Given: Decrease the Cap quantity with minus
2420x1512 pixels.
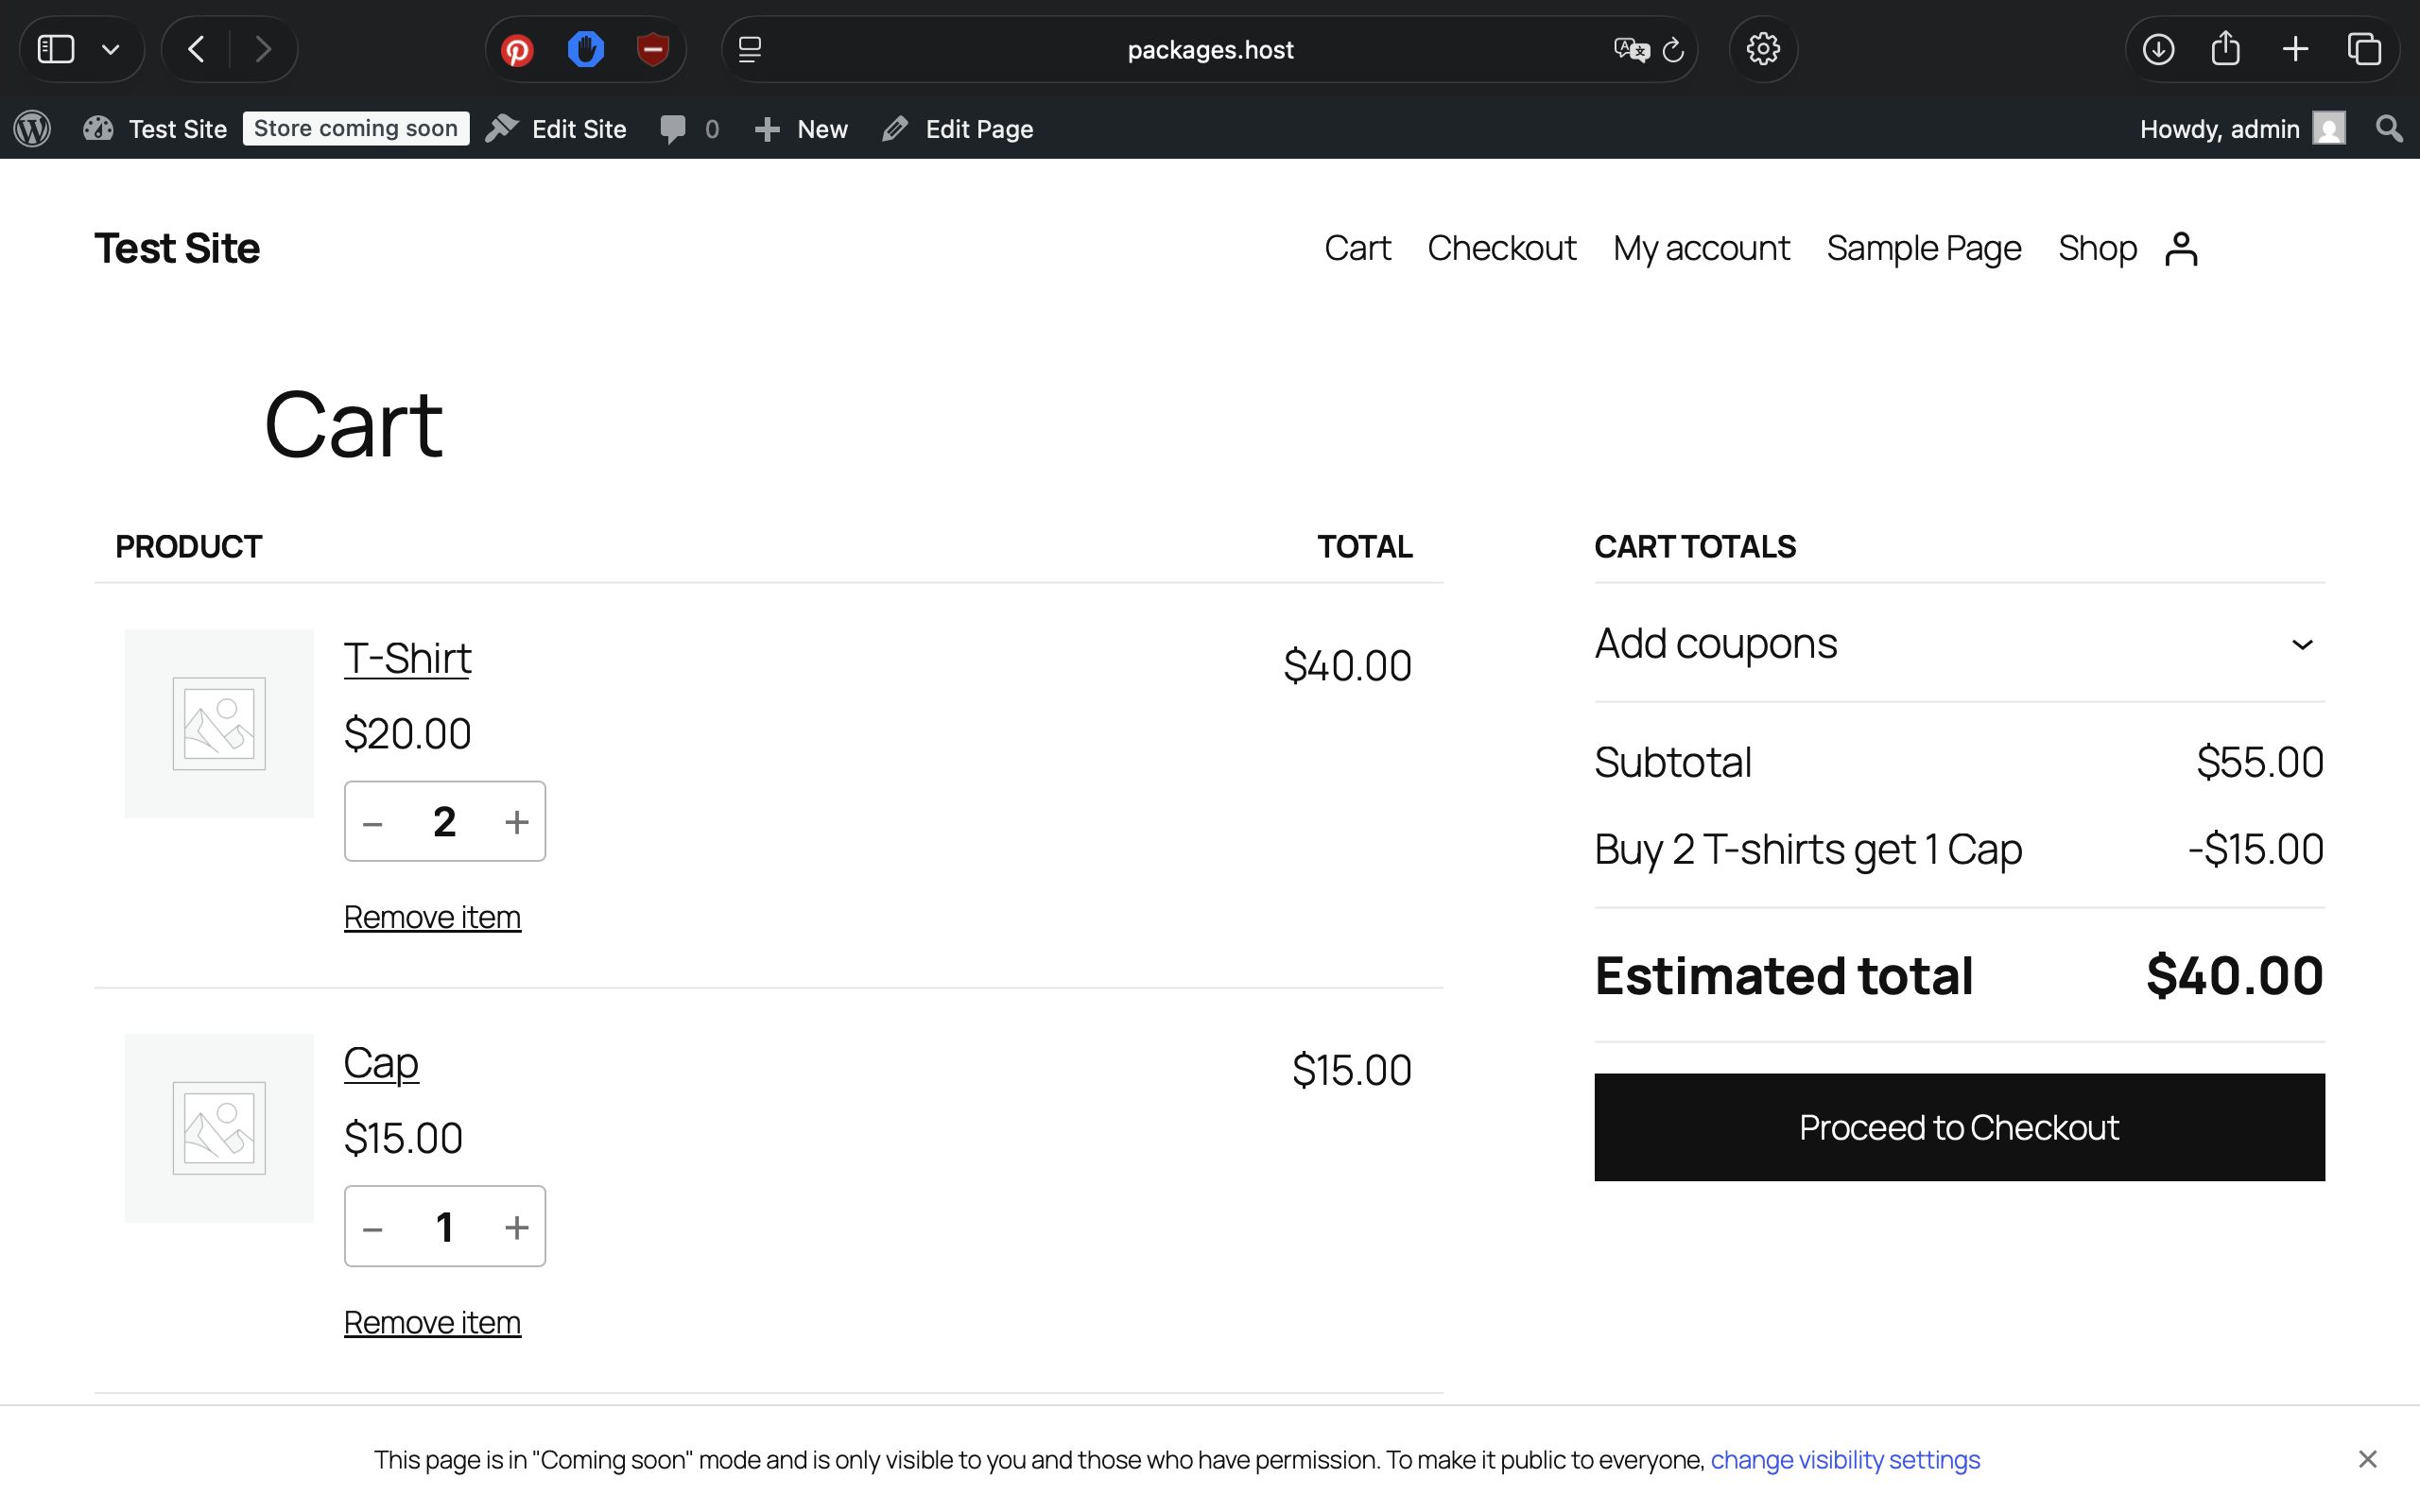Looking at the screenshot, I should [x=373, y=1228].
